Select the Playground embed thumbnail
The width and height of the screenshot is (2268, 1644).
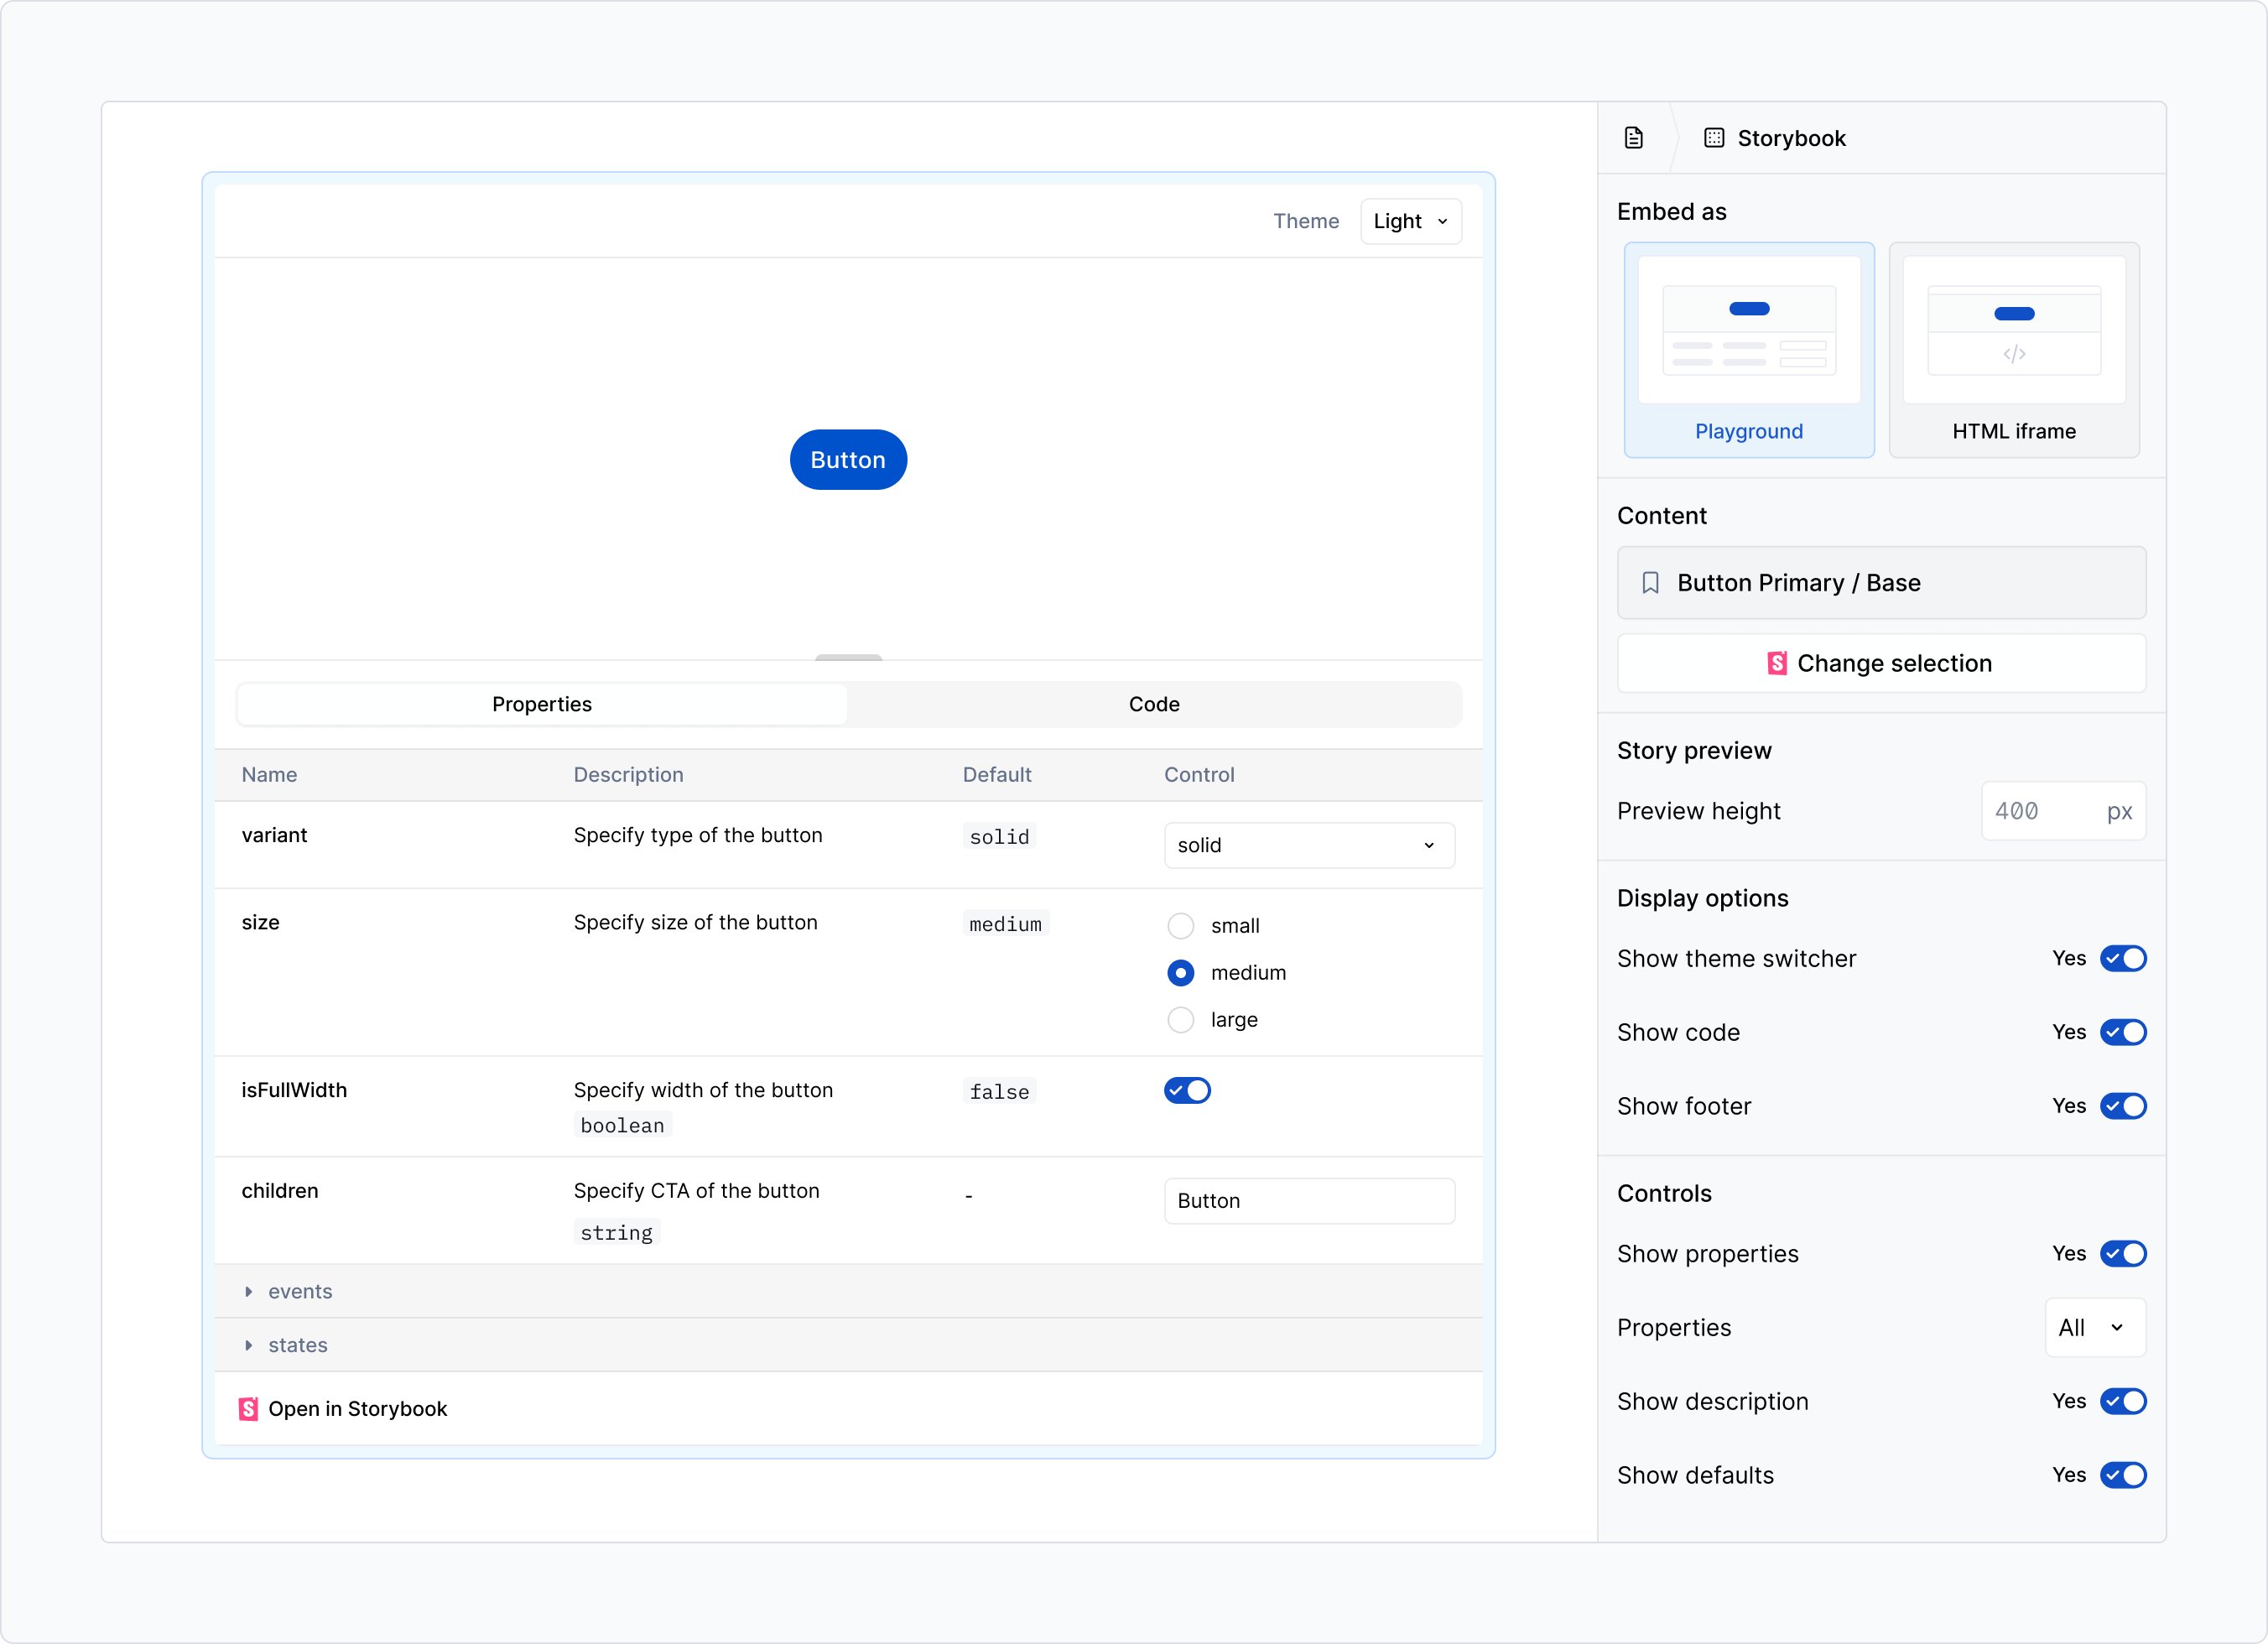(1749, 350)
